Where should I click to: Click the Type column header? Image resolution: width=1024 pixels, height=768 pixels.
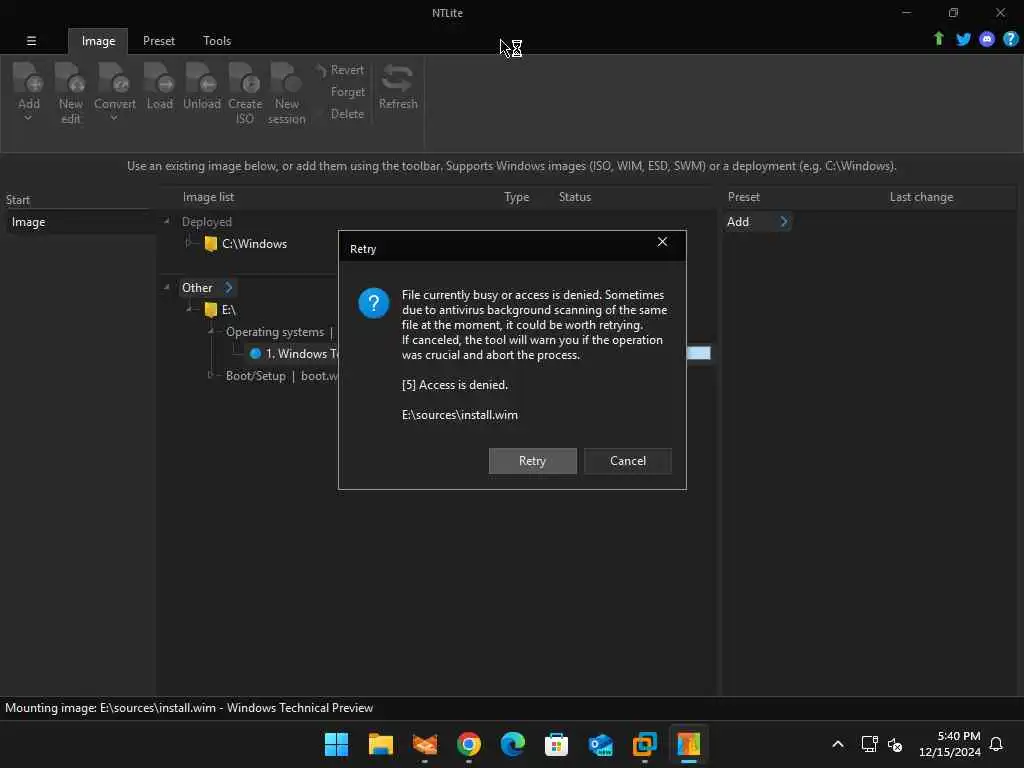[516, 197]
